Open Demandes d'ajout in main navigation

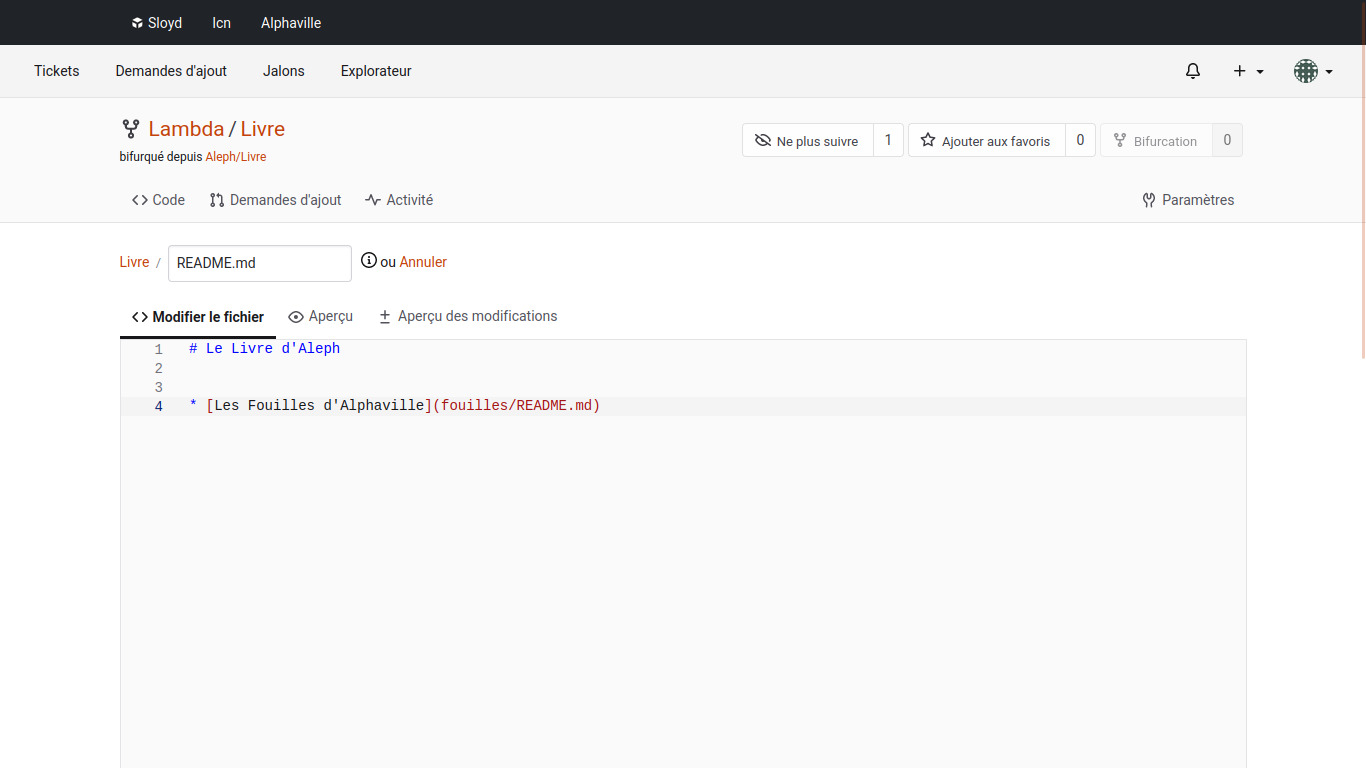pyautogui.click(x=171, y=71)
